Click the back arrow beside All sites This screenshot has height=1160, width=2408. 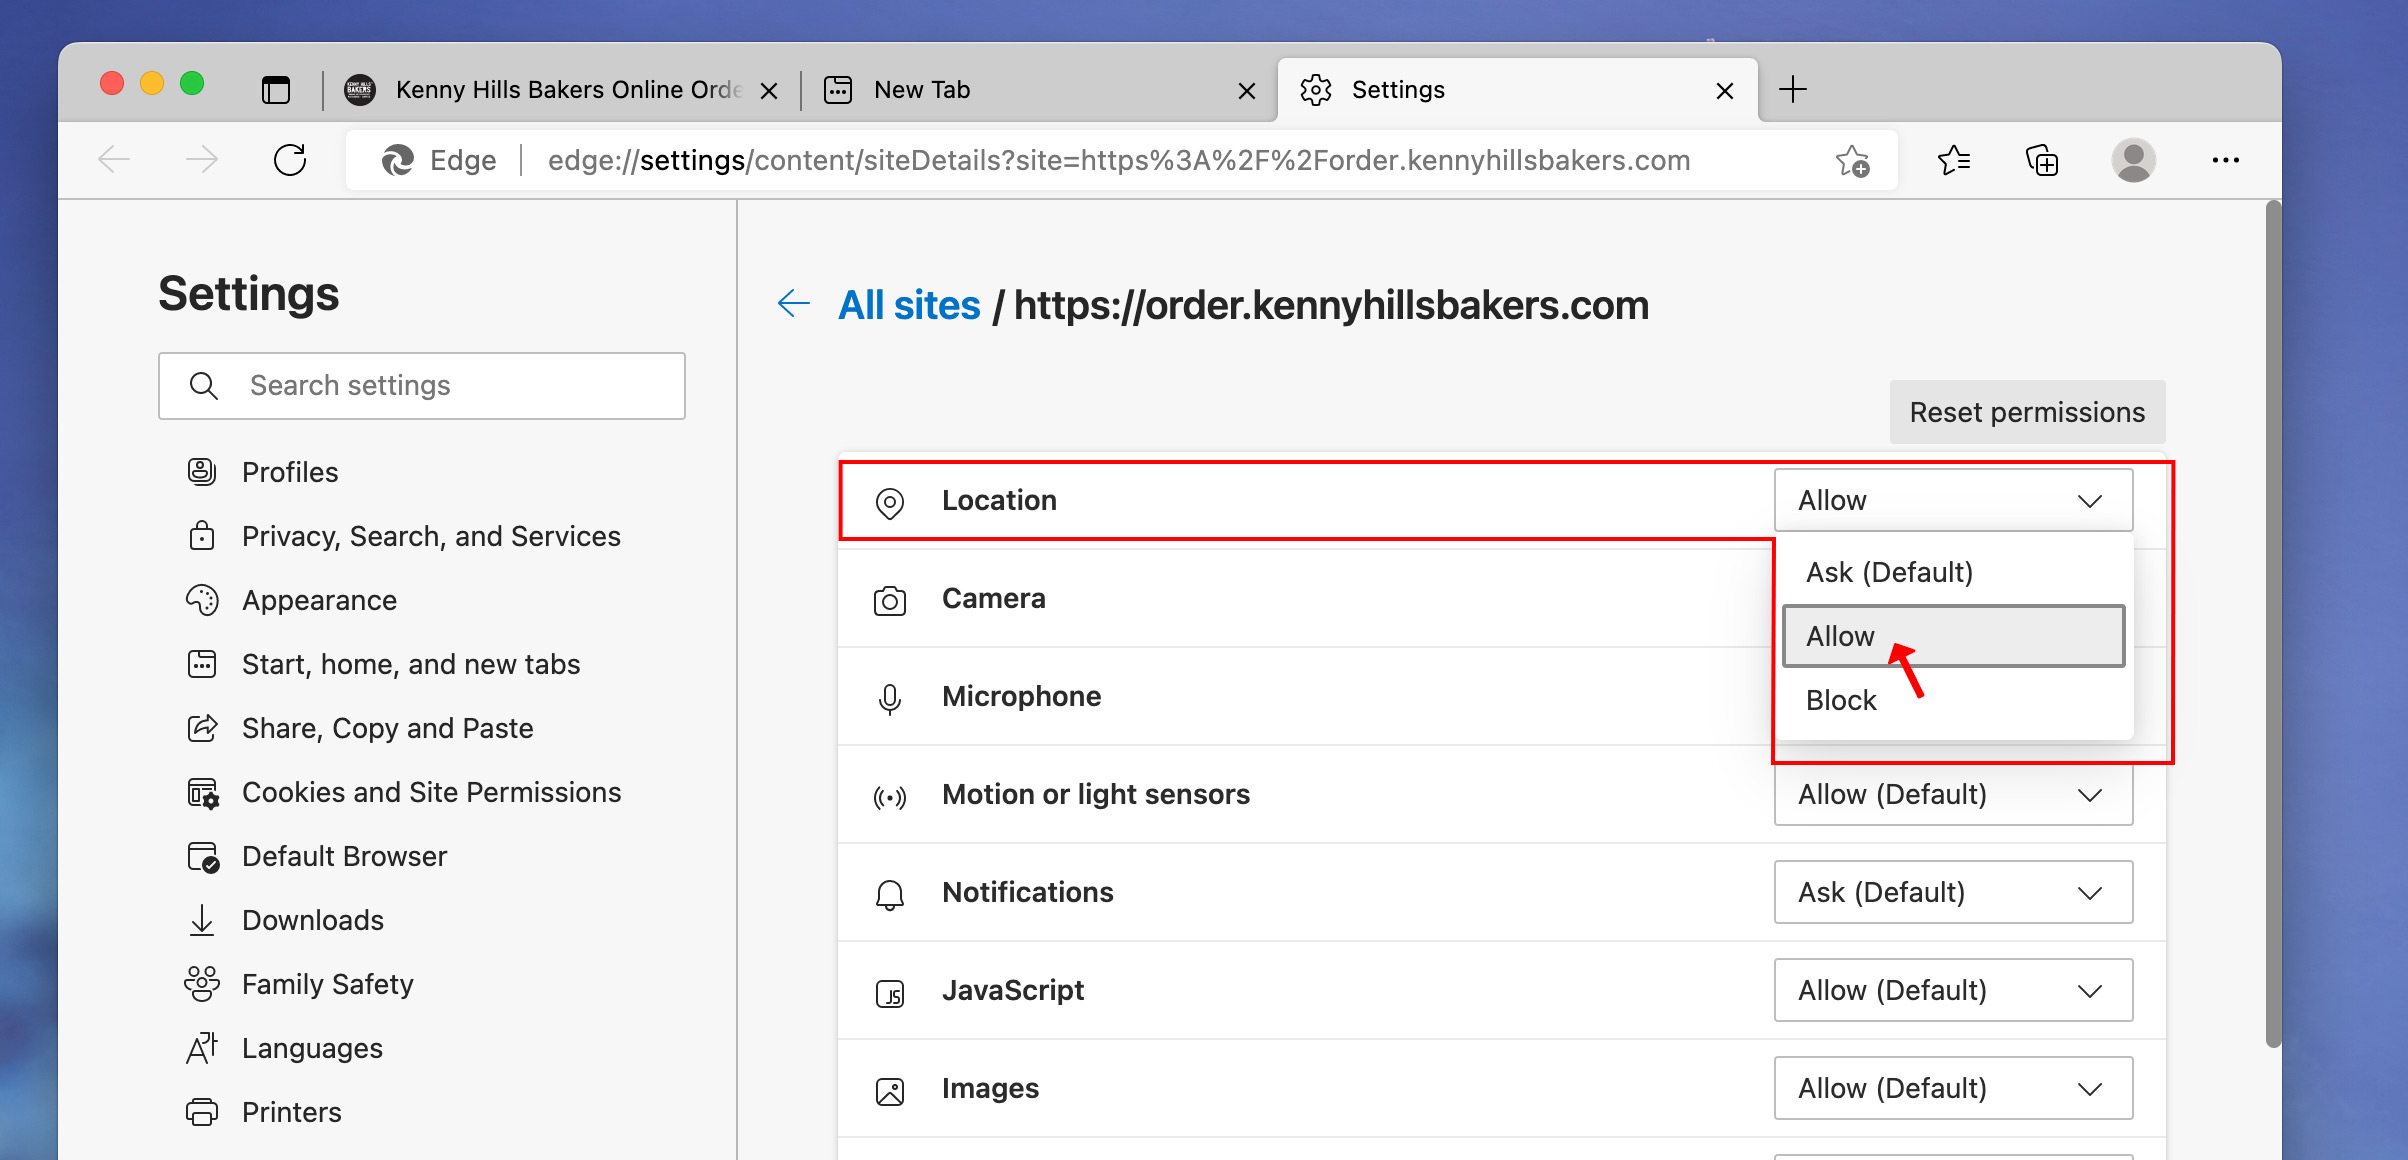pyautogui.click(x=794, y=304)
